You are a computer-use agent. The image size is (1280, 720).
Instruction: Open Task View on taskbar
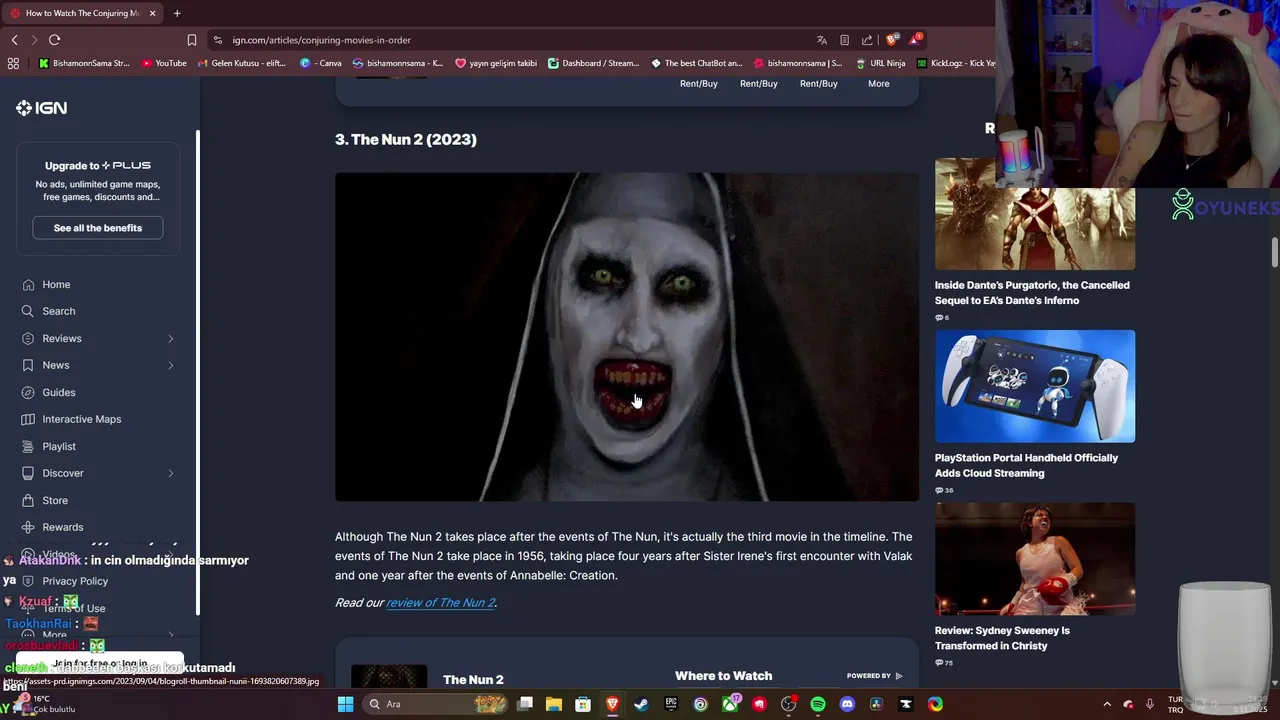(x=525, y=704)
